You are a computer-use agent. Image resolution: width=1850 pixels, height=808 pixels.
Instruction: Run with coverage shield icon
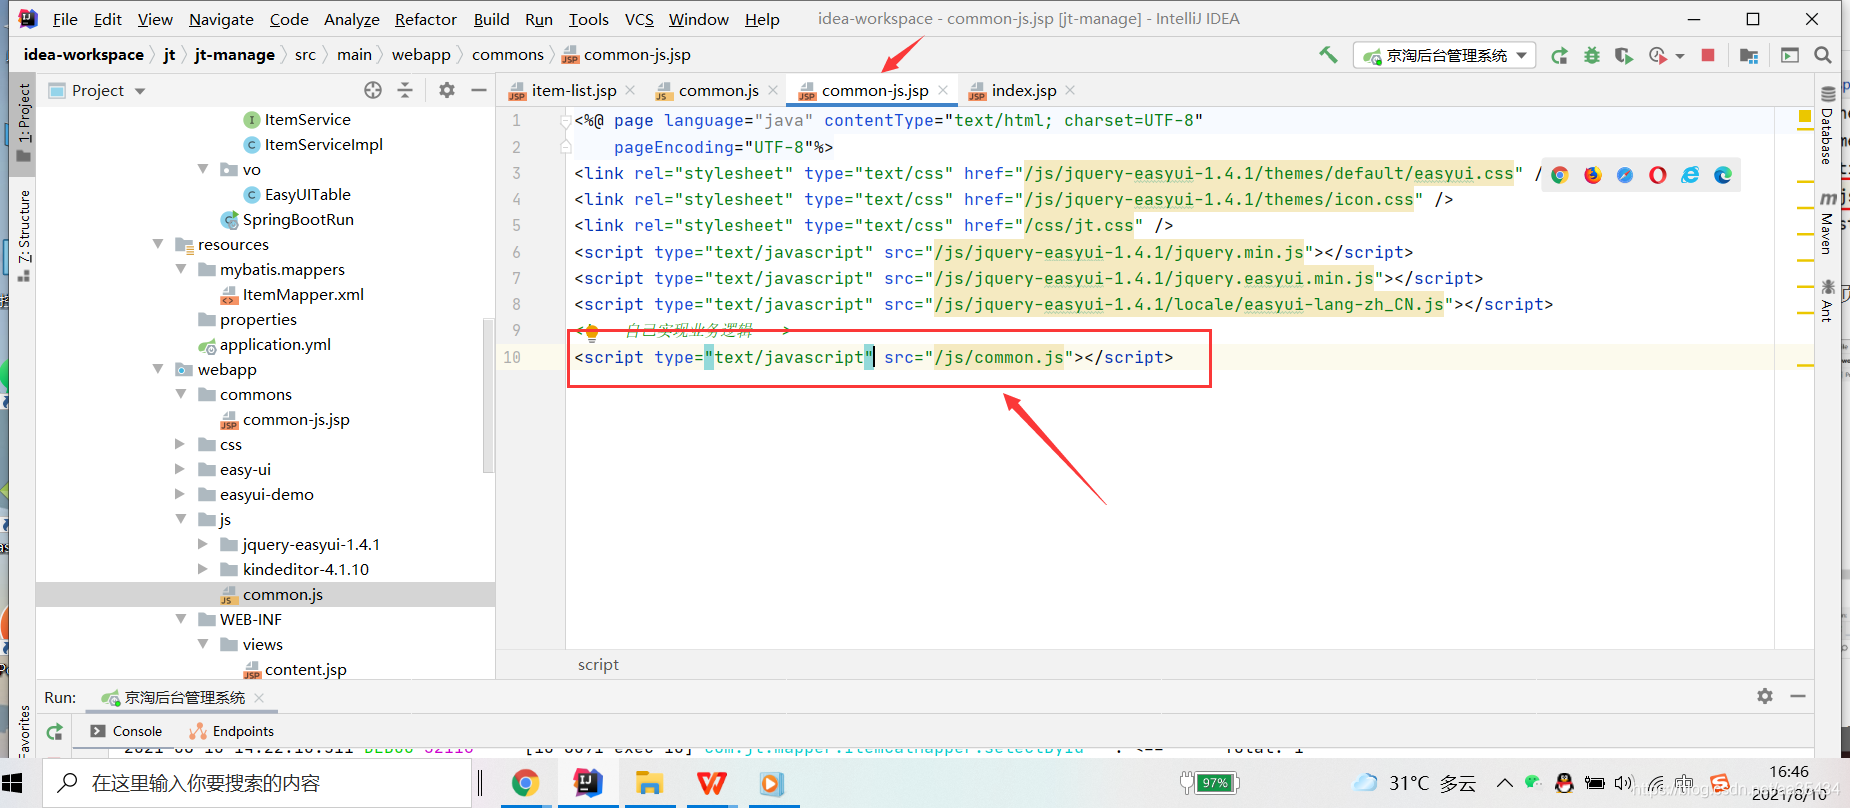[1624, 56]
